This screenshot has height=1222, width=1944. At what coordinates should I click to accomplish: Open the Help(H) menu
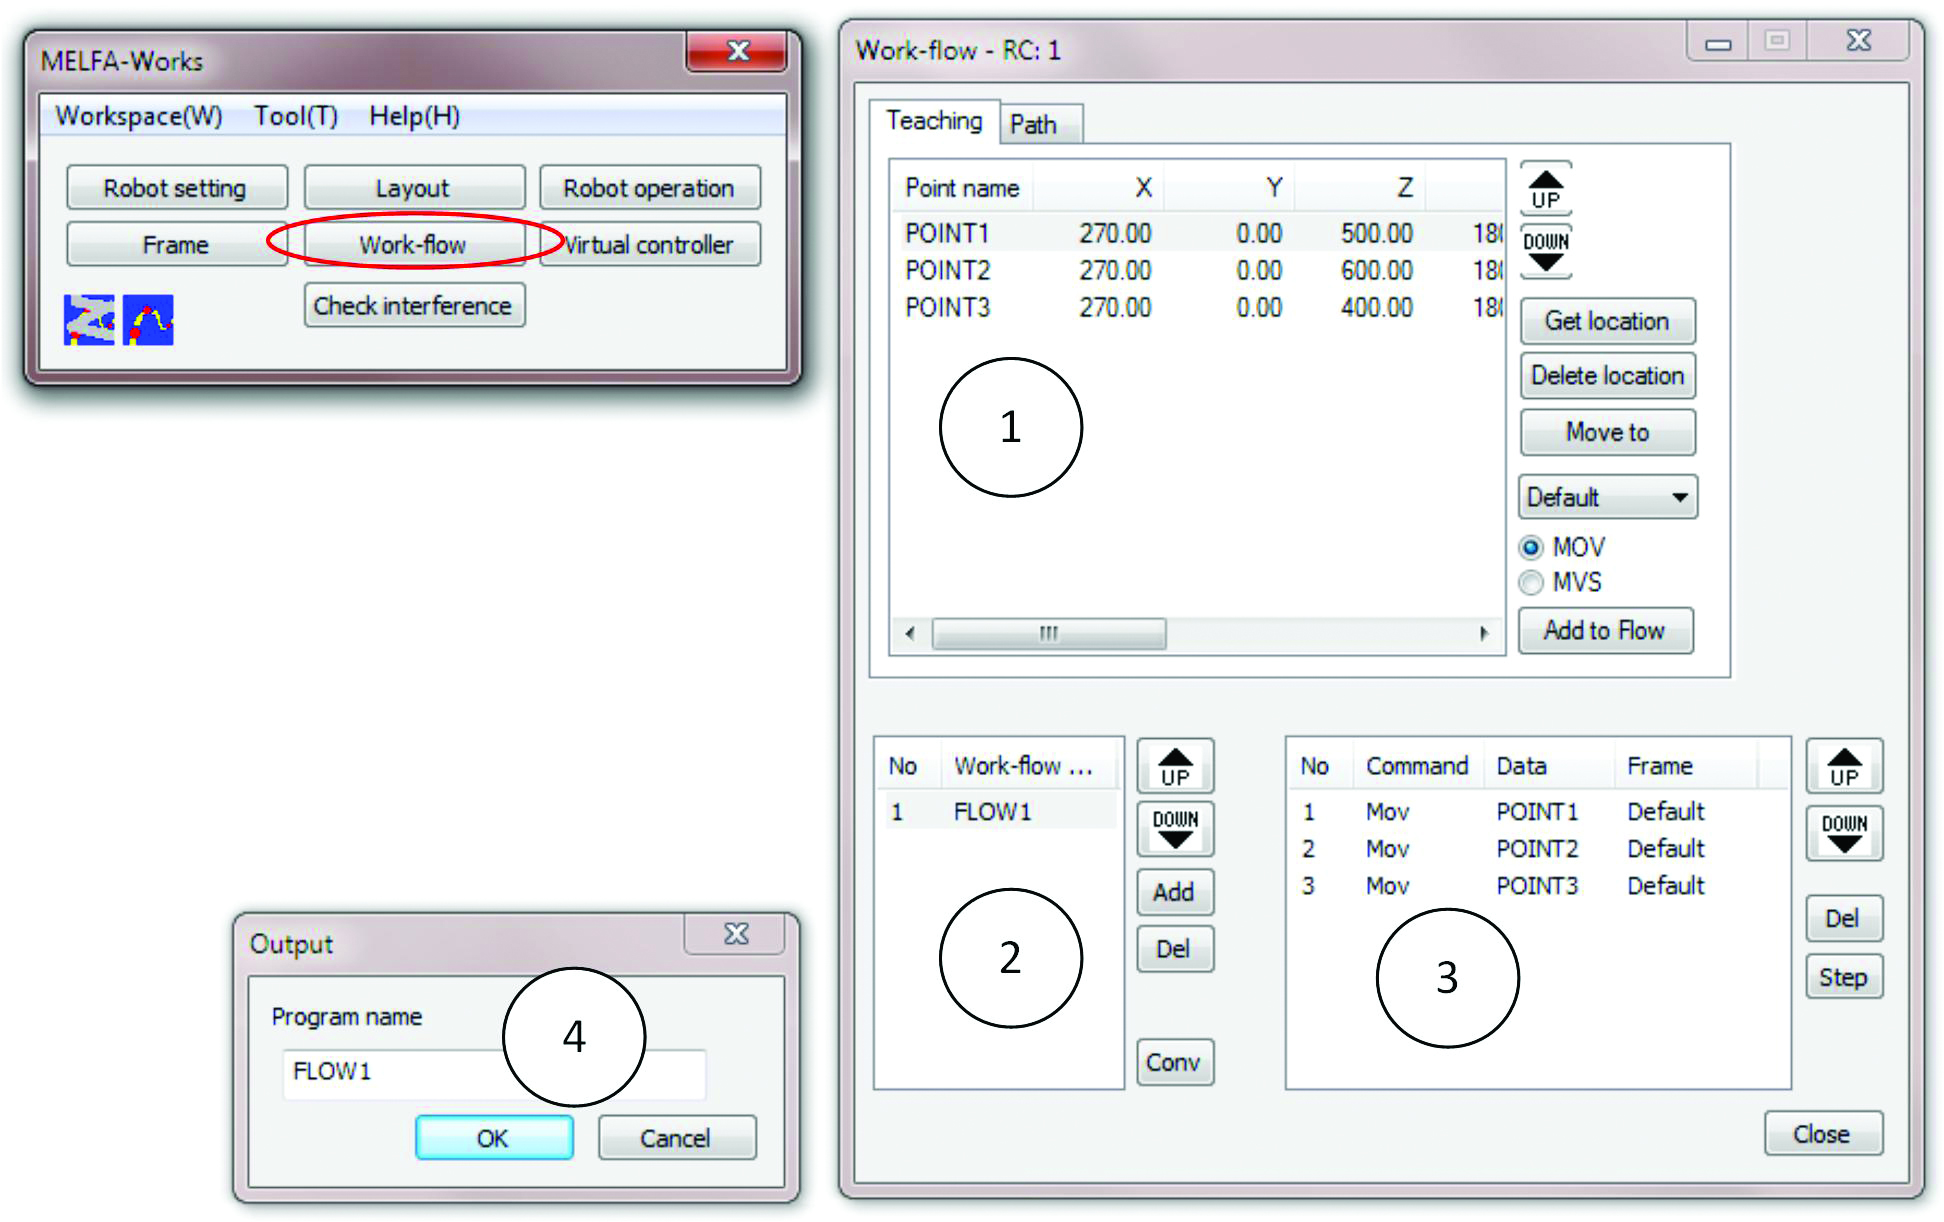pos(414,116)
